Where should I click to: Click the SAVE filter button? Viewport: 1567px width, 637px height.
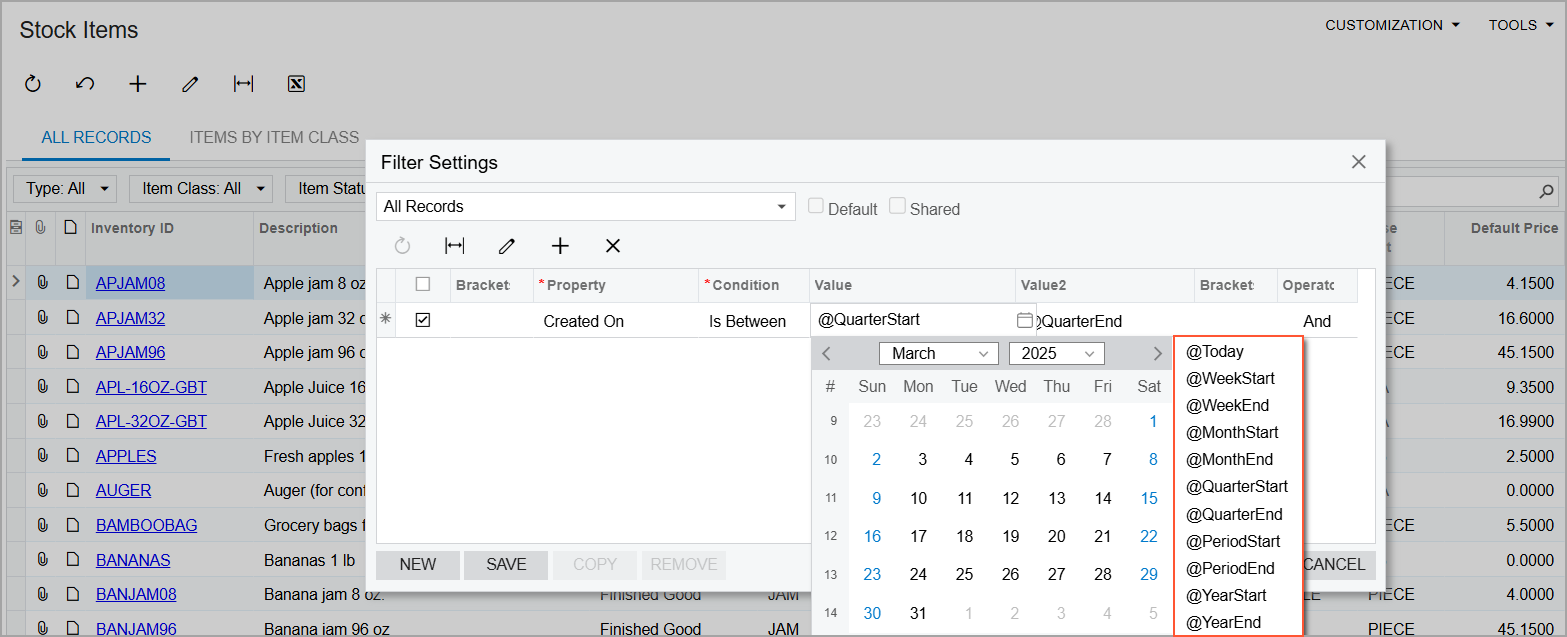506,565
